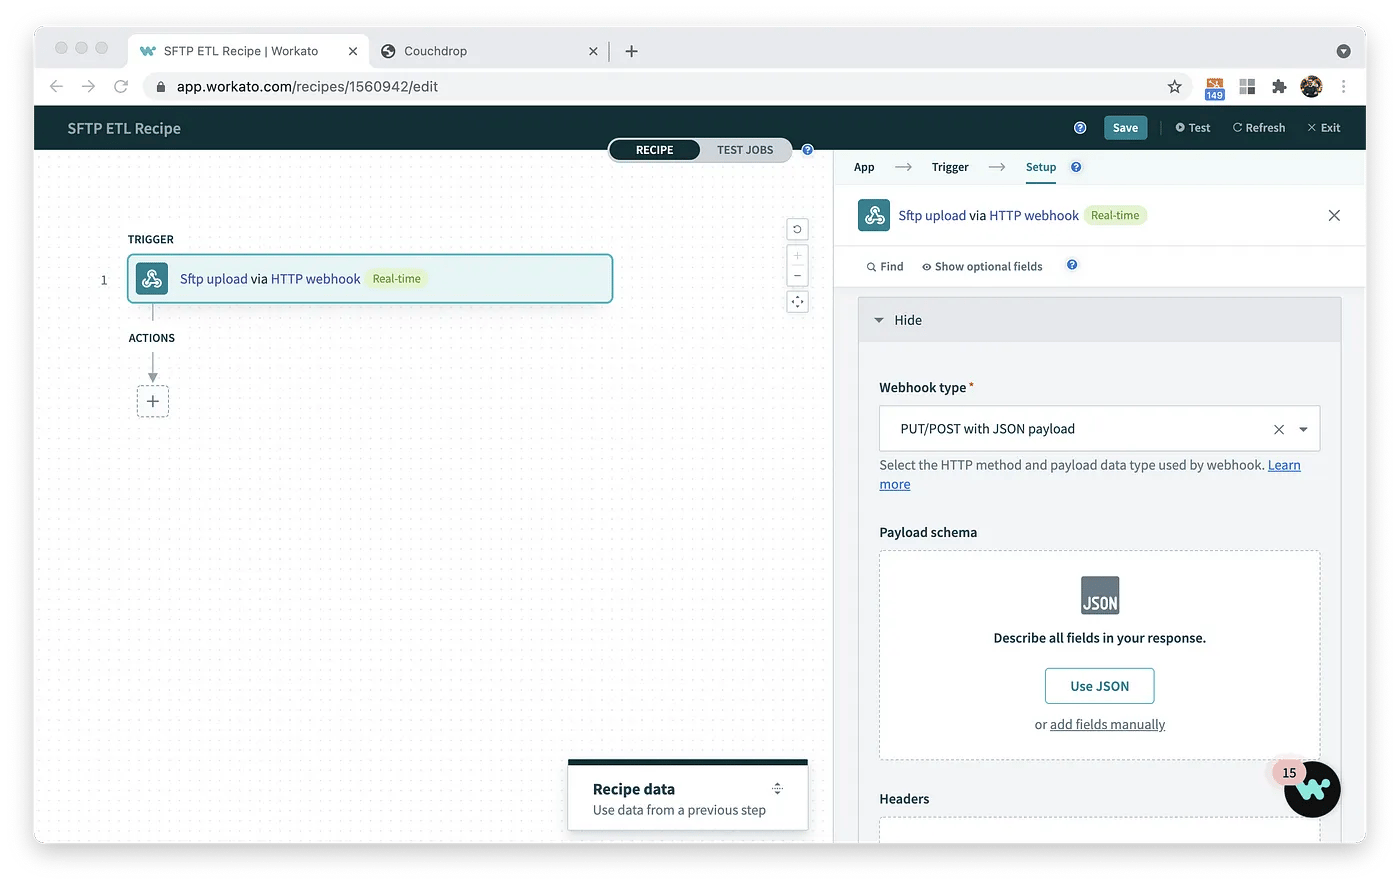
Task: Collapse the Hide section
Action: coord(896,320)
